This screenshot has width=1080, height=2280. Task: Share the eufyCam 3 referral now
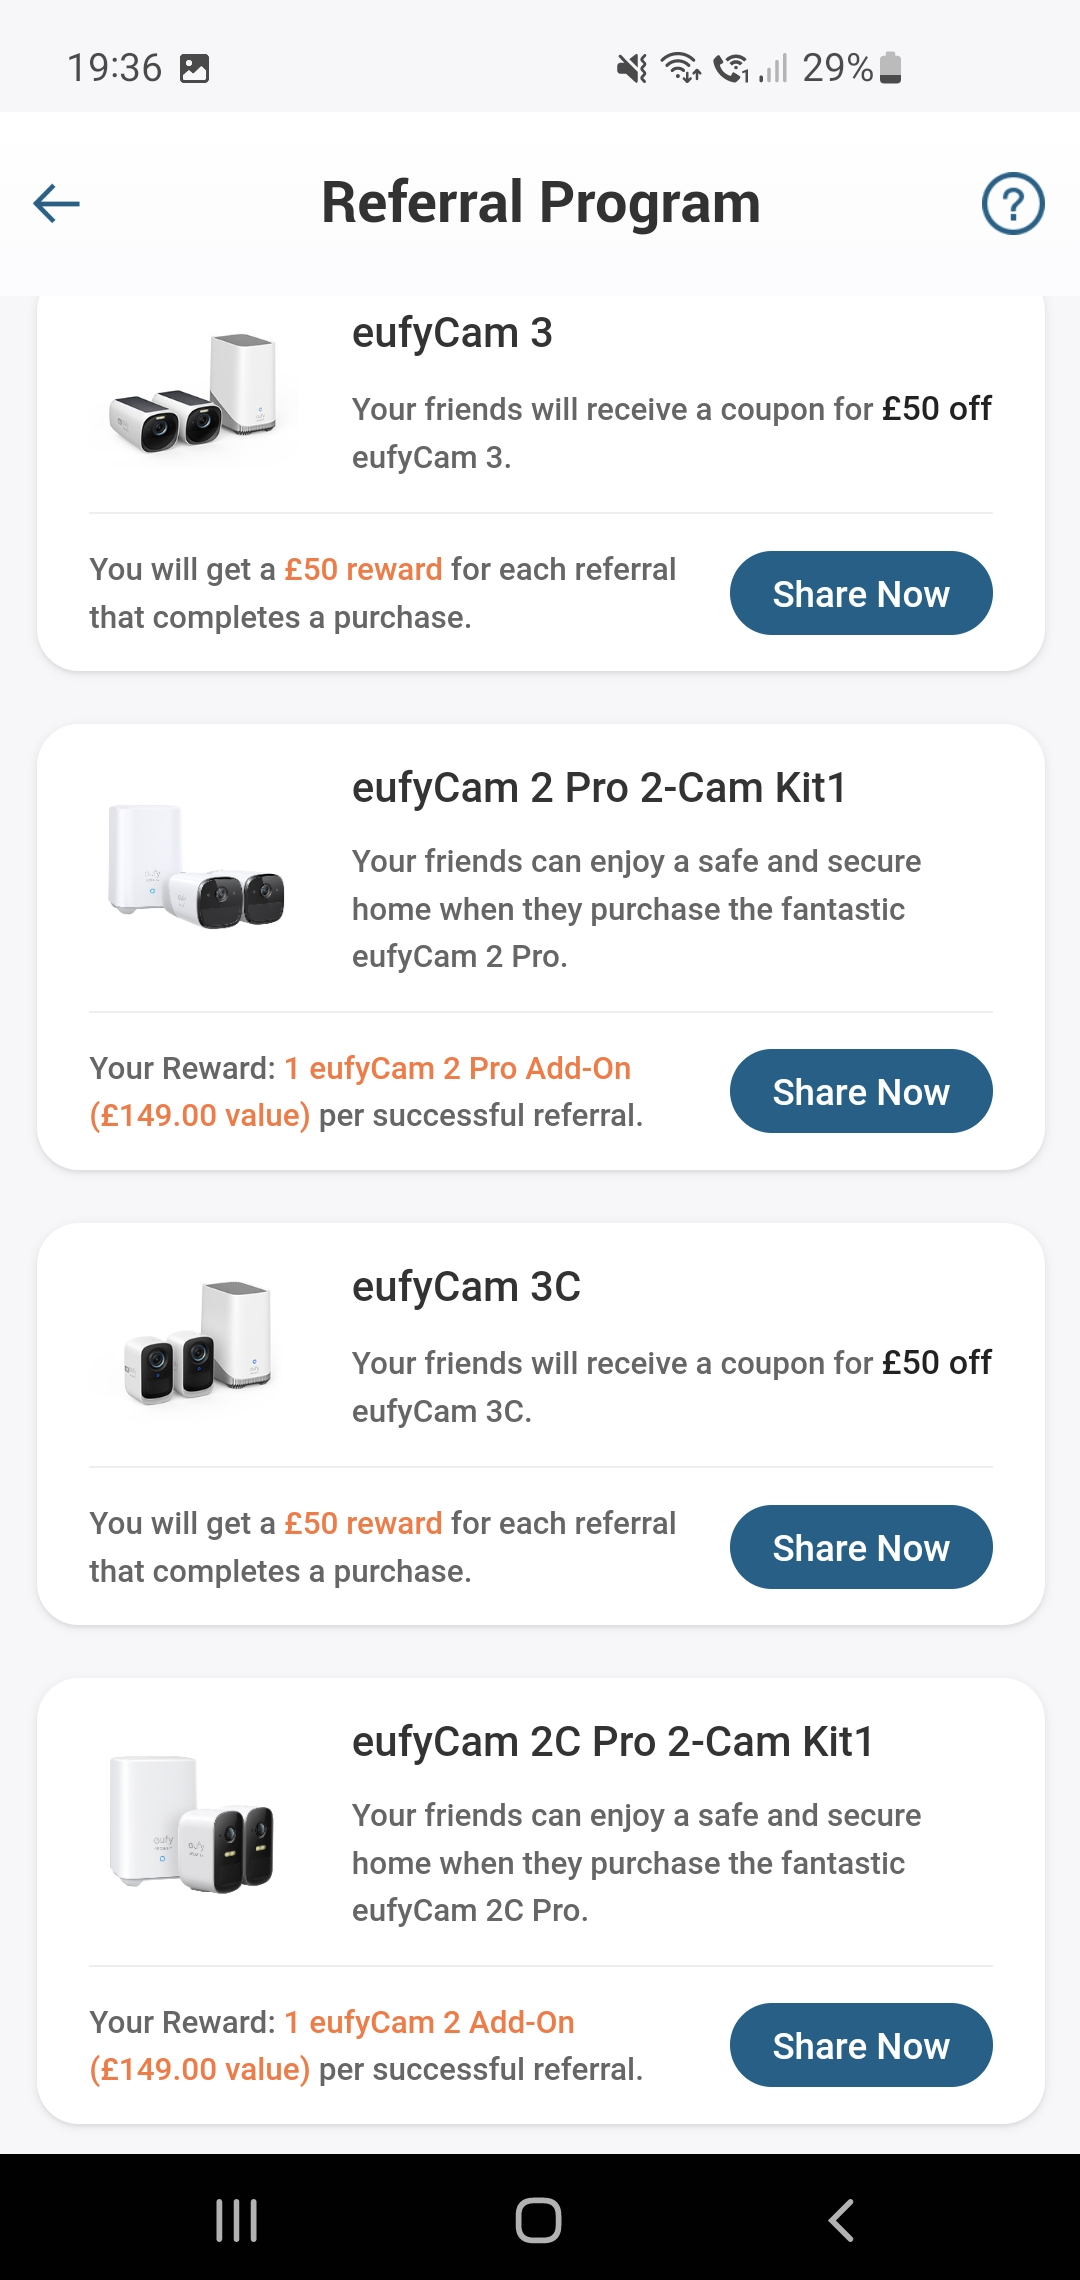[x=861, y=594]
